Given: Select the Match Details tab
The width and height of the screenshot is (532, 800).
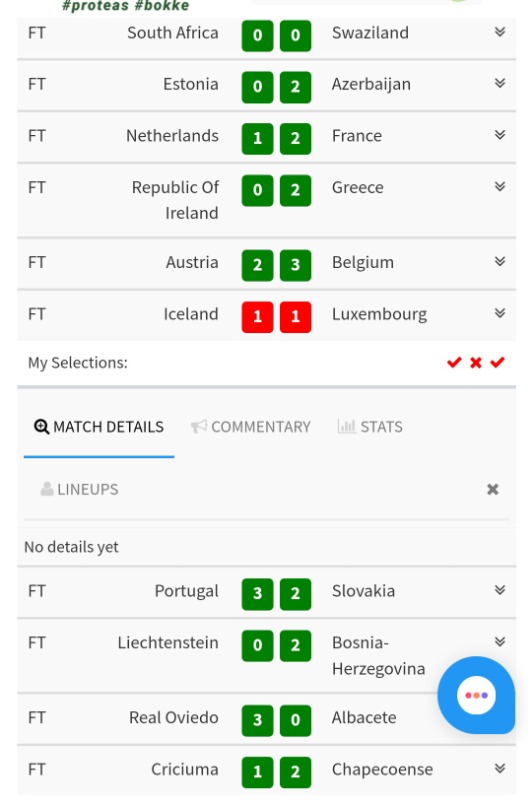Looking at the screenshot, I should click(x=99, y=427).
